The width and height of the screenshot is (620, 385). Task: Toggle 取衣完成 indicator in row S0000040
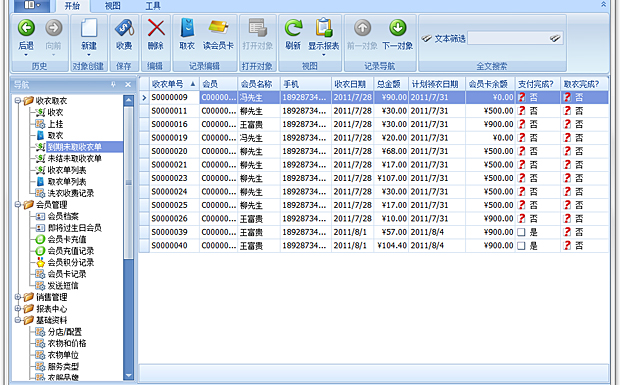pyautogui.click(x=567, y=245)
